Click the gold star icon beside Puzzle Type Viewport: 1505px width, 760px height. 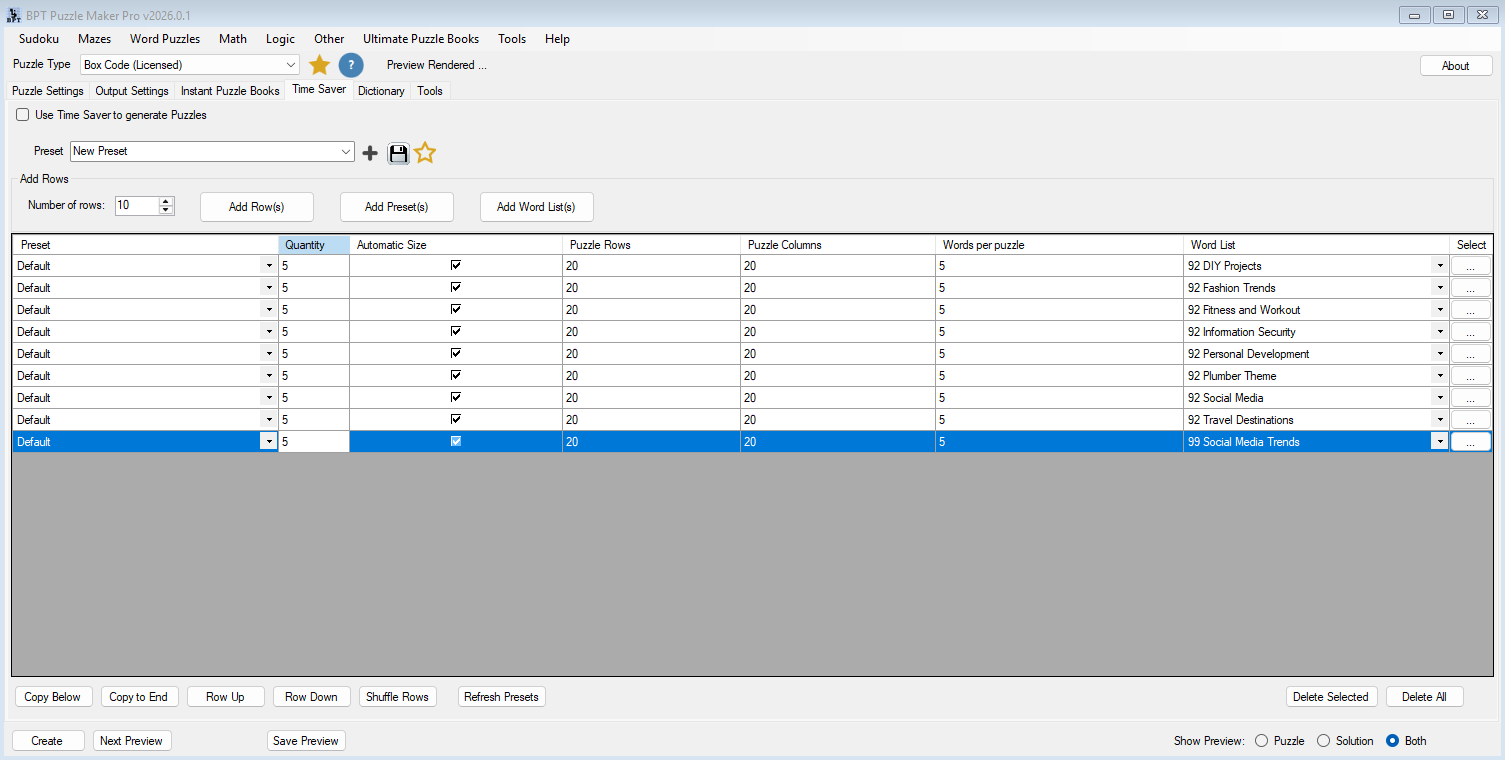pos(319,65)
